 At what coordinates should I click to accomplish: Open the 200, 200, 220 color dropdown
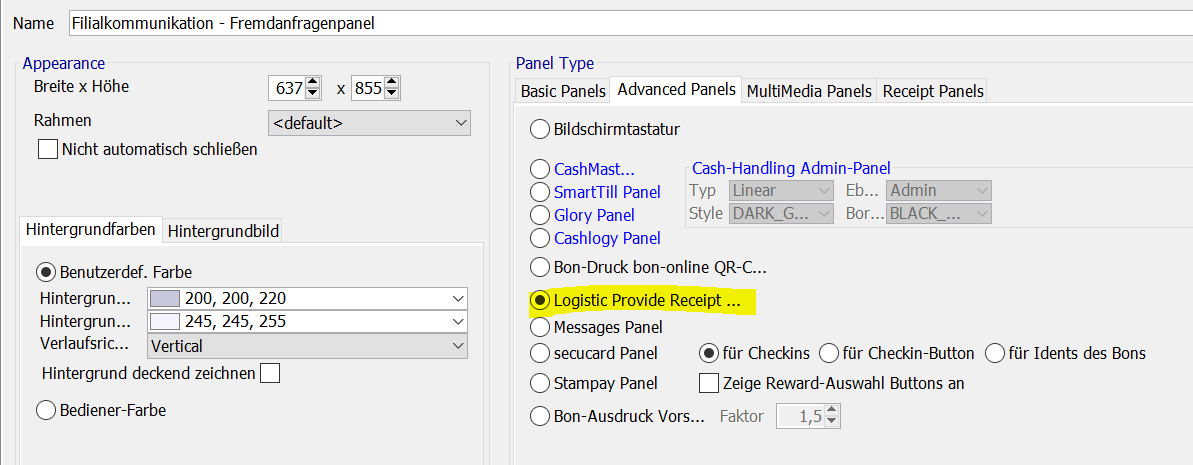click(x=307, y=298)
